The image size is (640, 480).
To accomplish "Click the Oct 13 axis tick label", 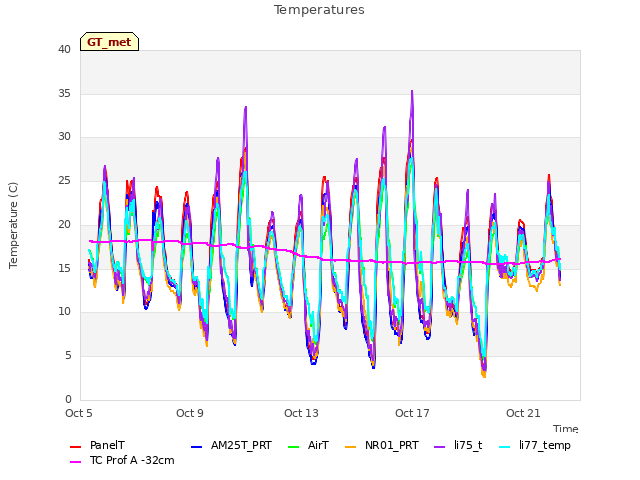I will pos(301,413).
